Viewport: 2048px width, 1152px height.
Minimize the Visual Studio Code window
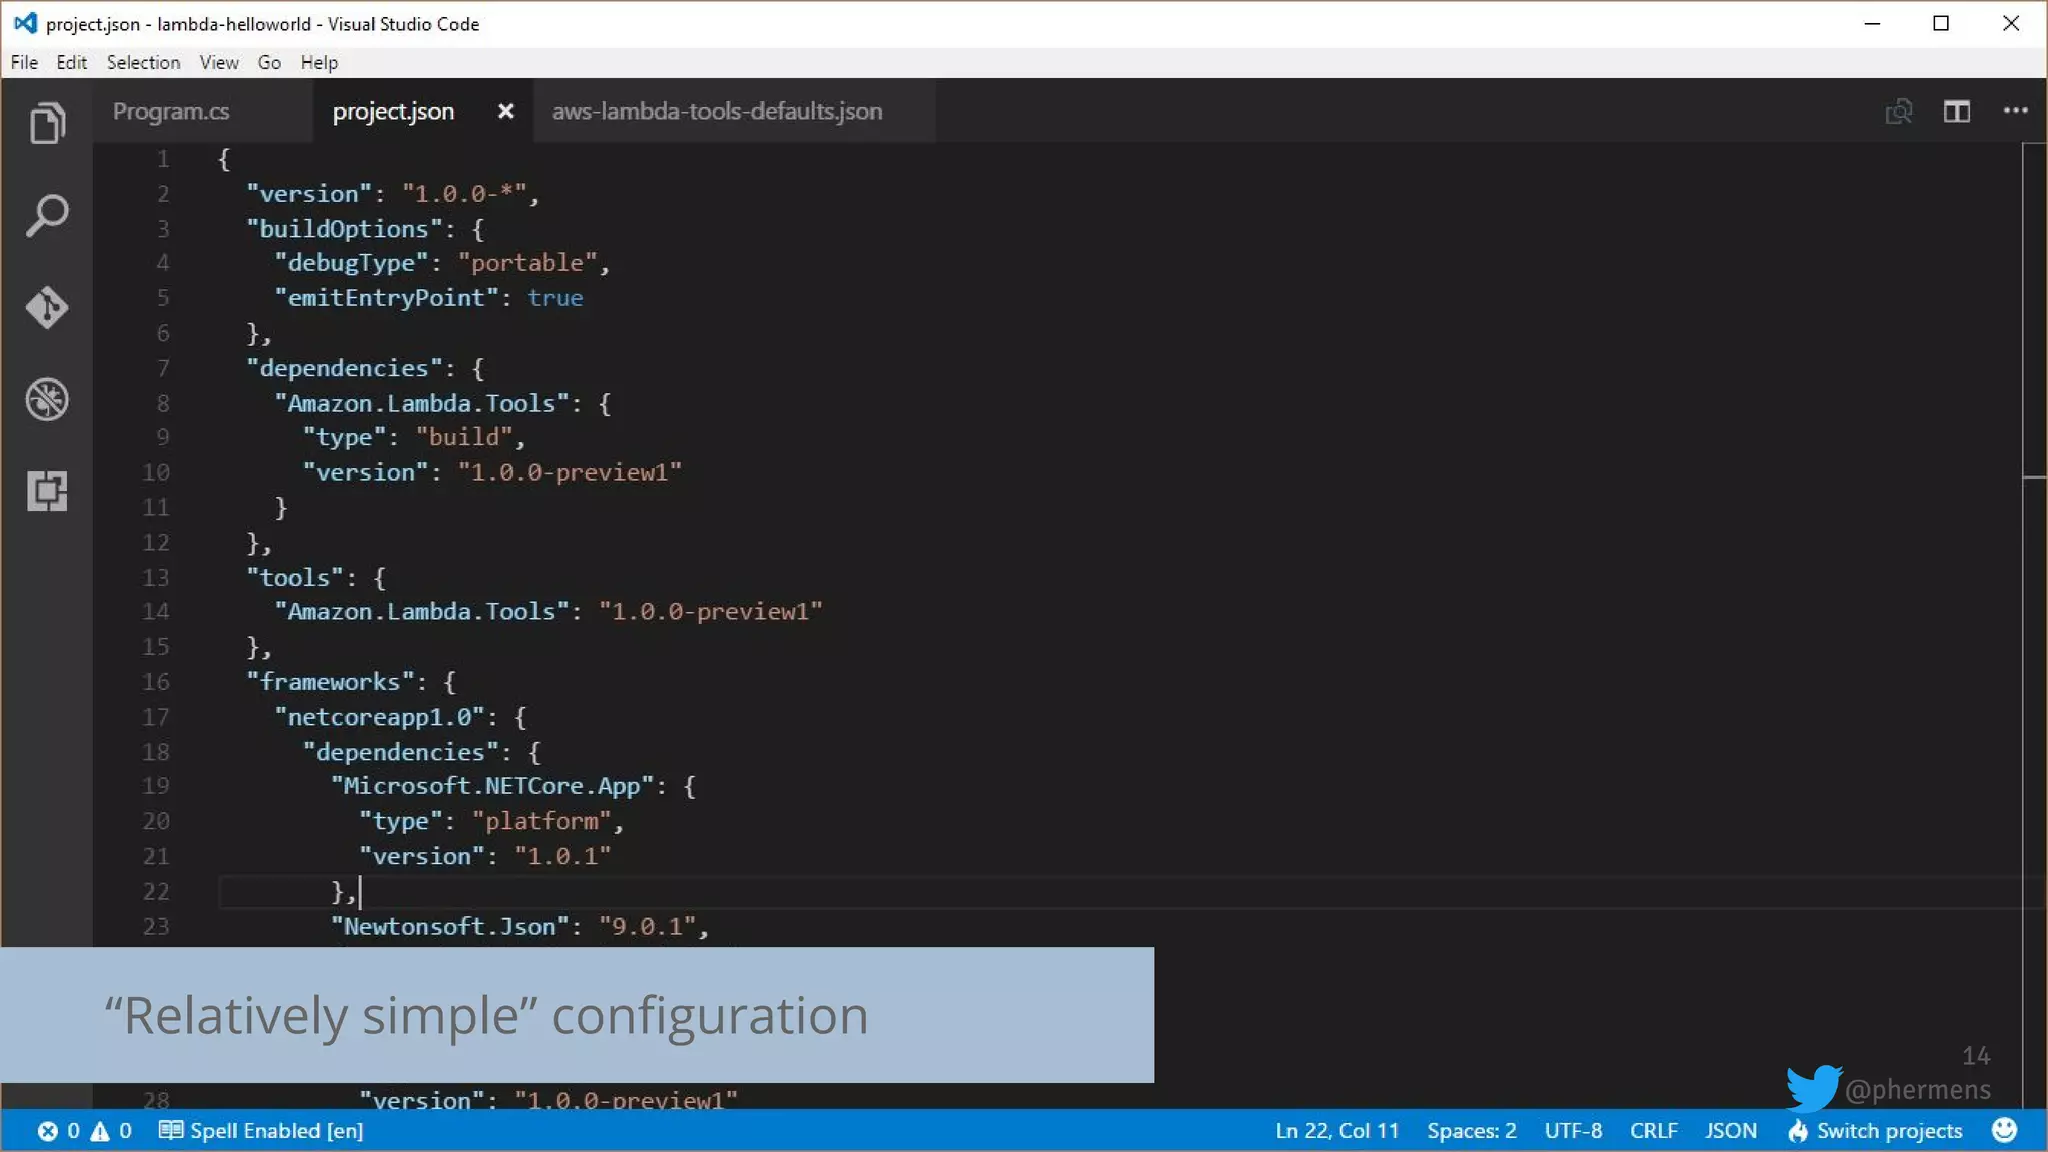(1873, 23)
